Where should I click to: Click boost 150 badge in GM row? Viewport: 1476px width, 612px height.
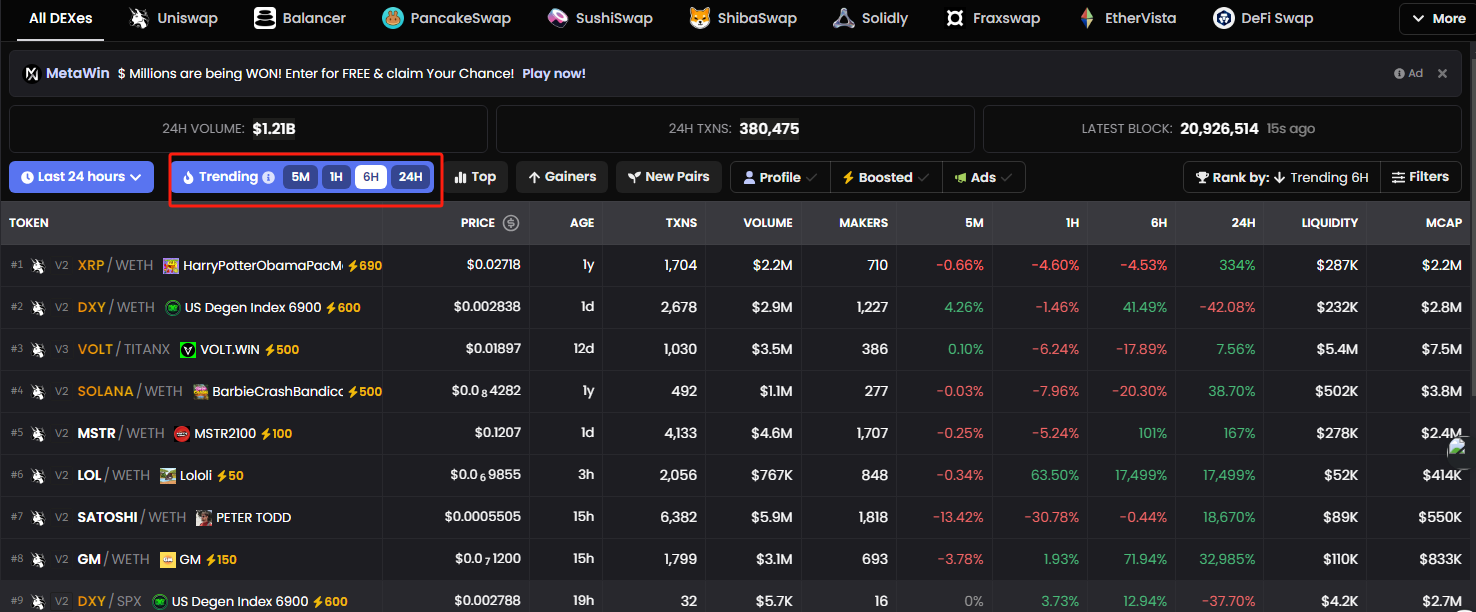(221, 560)
